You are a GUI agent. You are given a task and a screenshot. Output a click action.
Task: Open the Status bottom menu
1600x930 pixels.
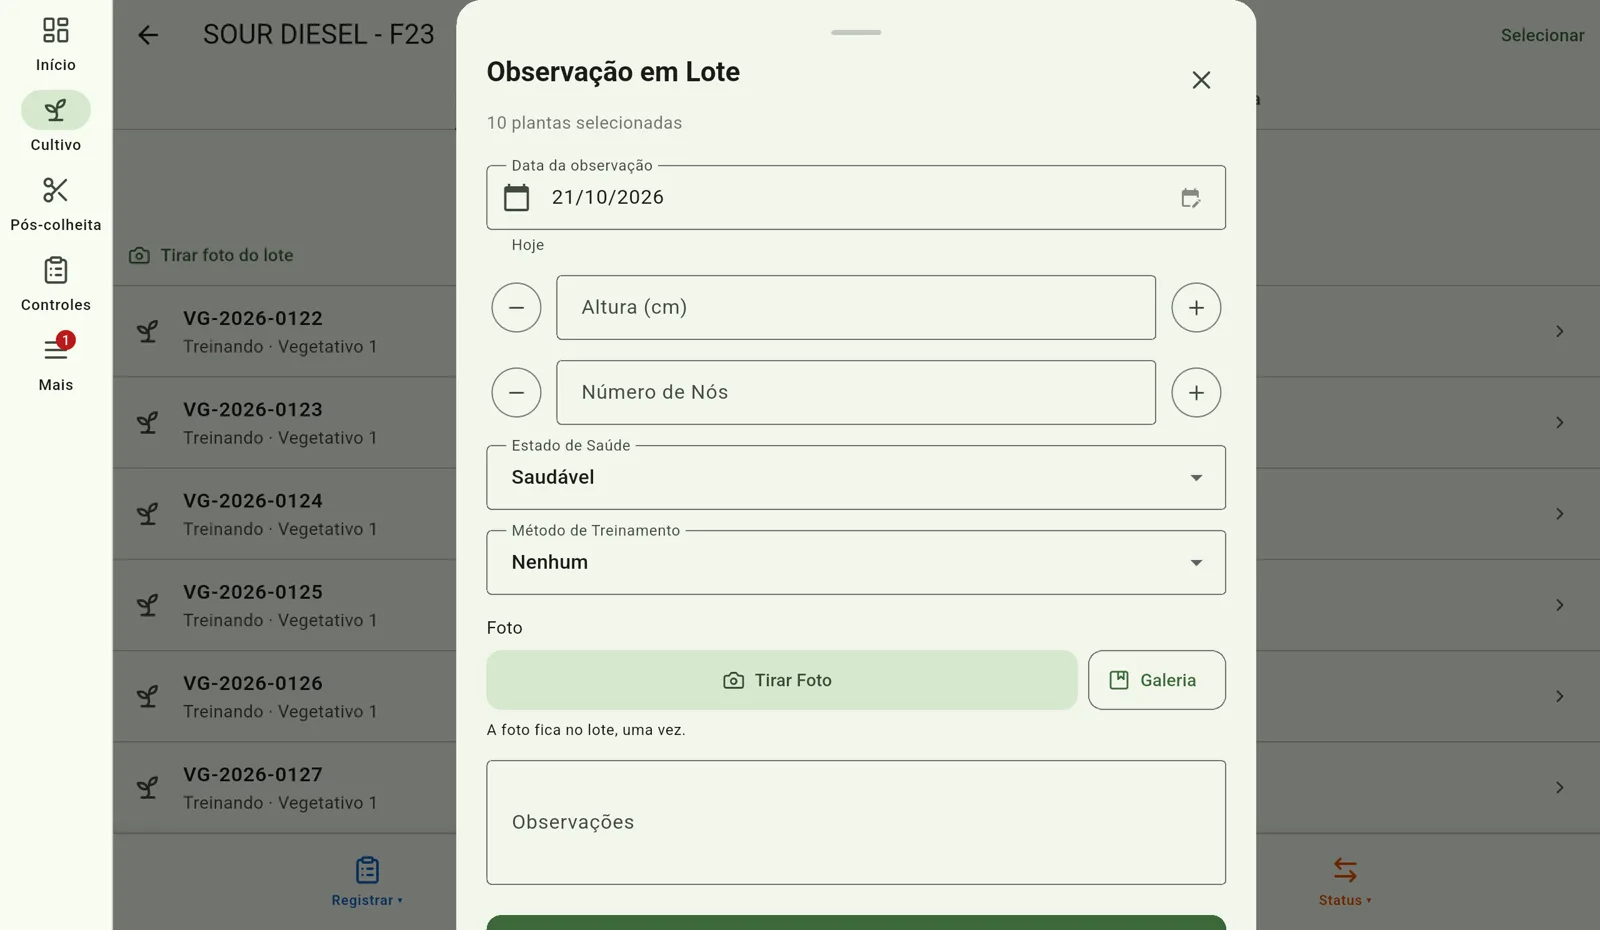pos(1345,882)
